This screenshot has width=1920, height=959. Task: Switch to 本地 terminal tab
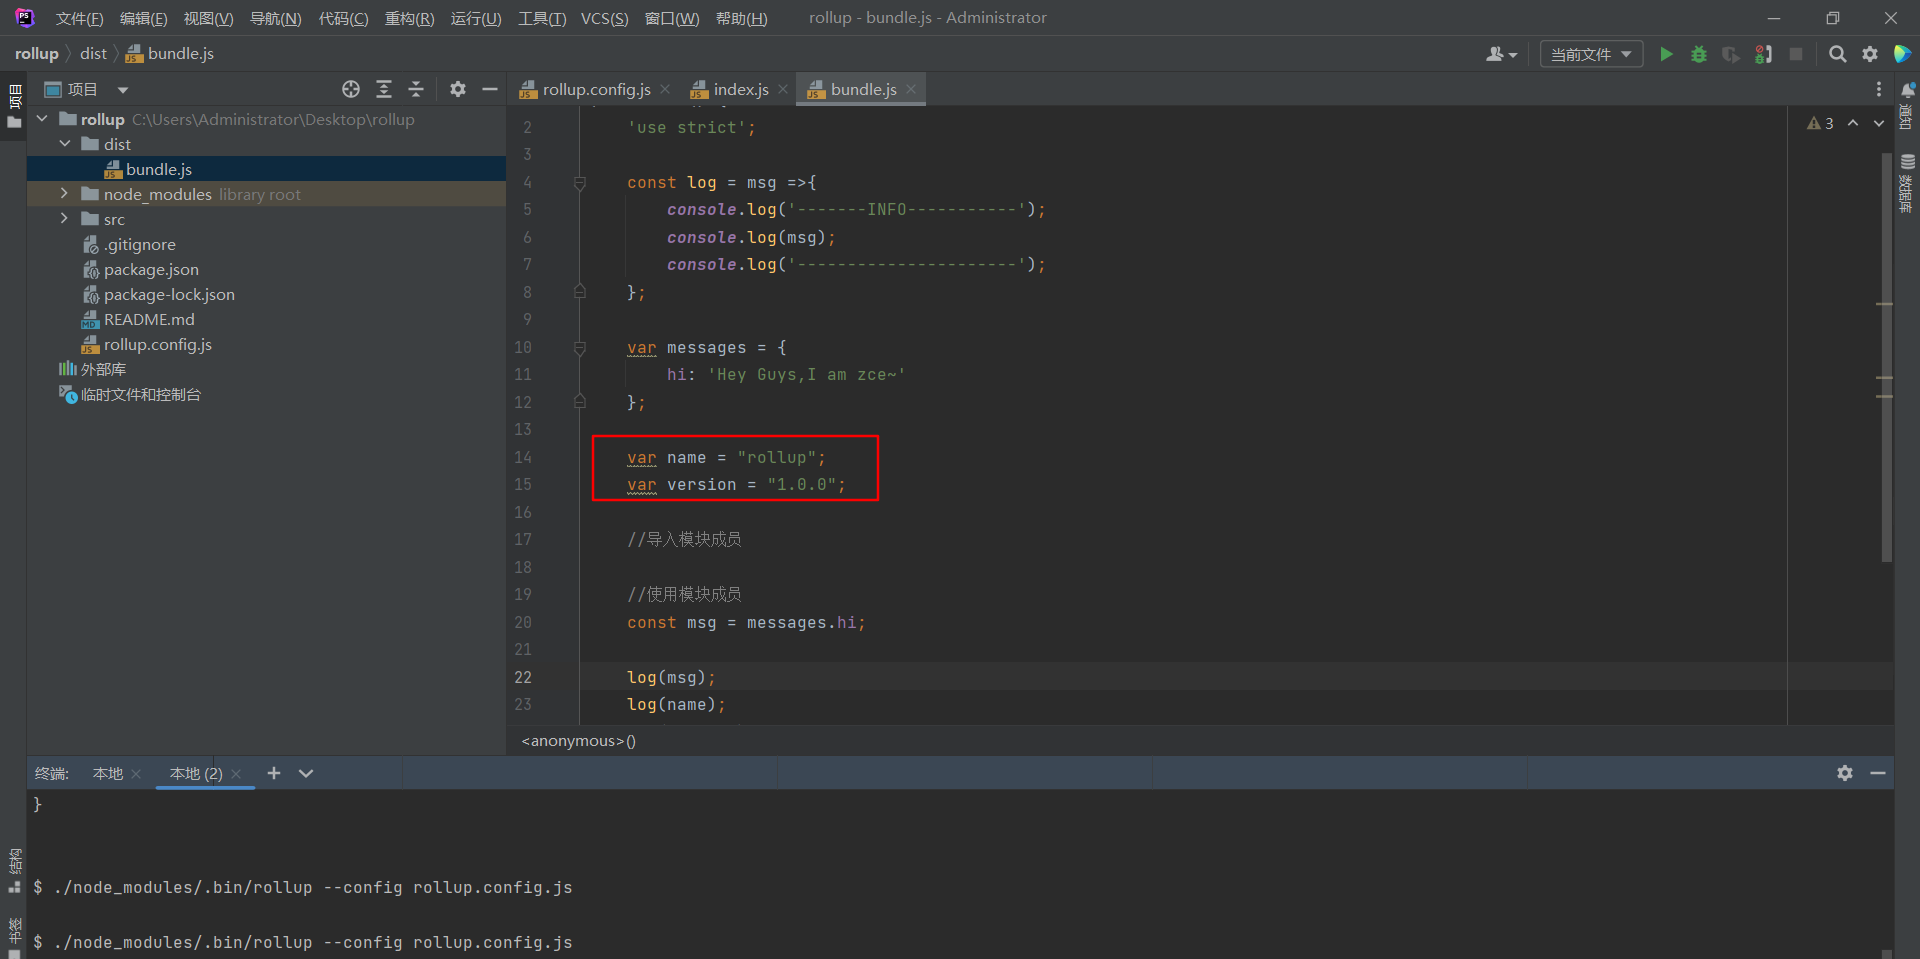coord(107,774)
